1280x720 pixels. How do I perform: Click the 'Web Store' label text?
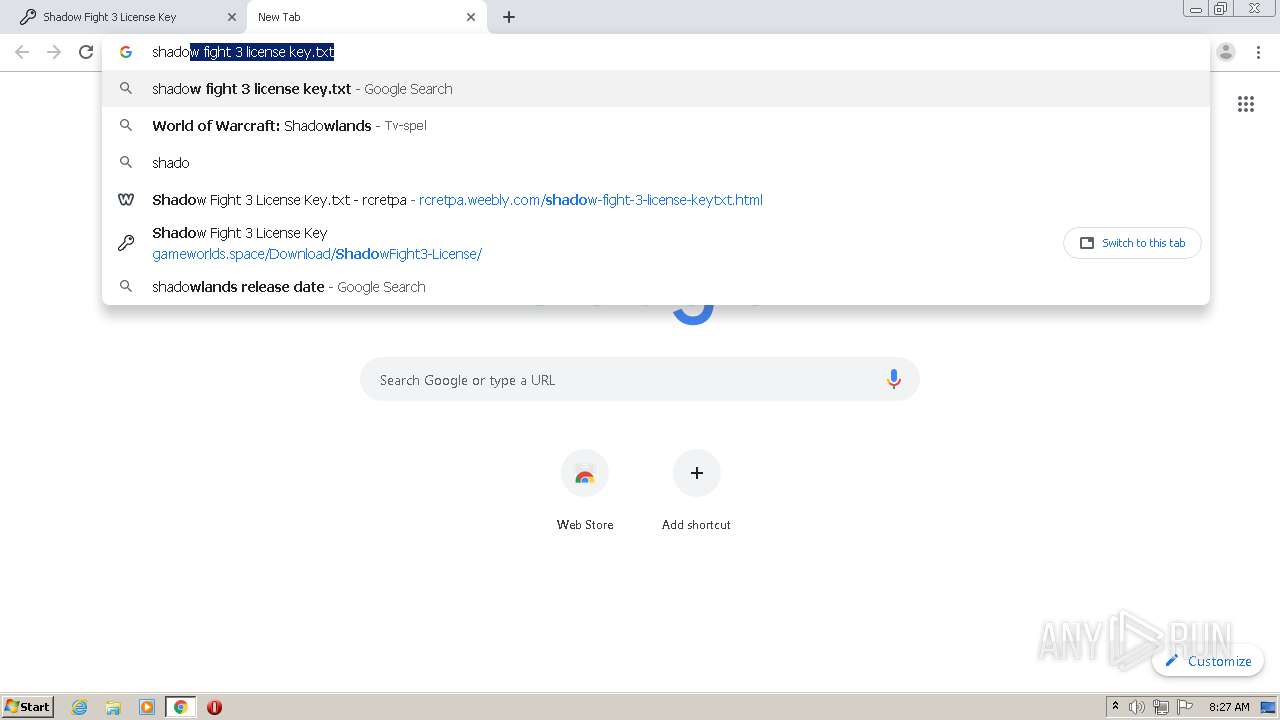(585, 525)
